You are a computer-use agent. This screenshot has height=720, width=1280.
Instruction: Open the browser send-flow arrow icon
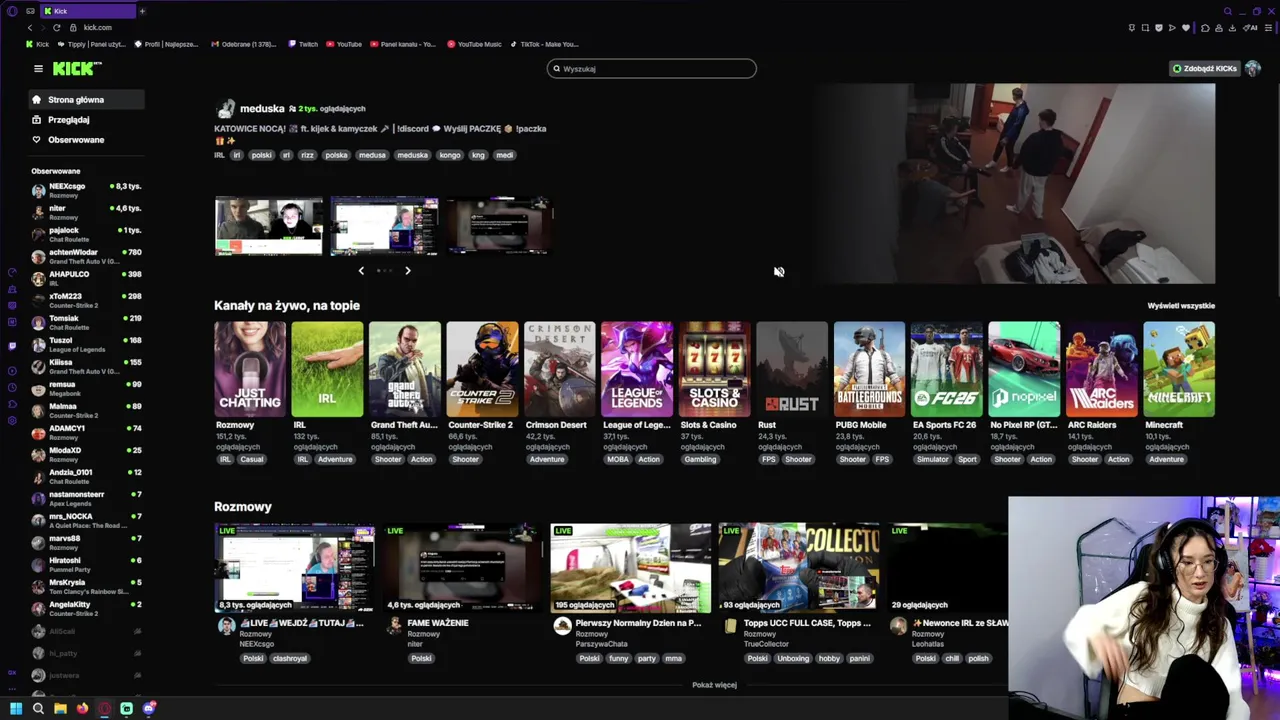[1172, 27]
